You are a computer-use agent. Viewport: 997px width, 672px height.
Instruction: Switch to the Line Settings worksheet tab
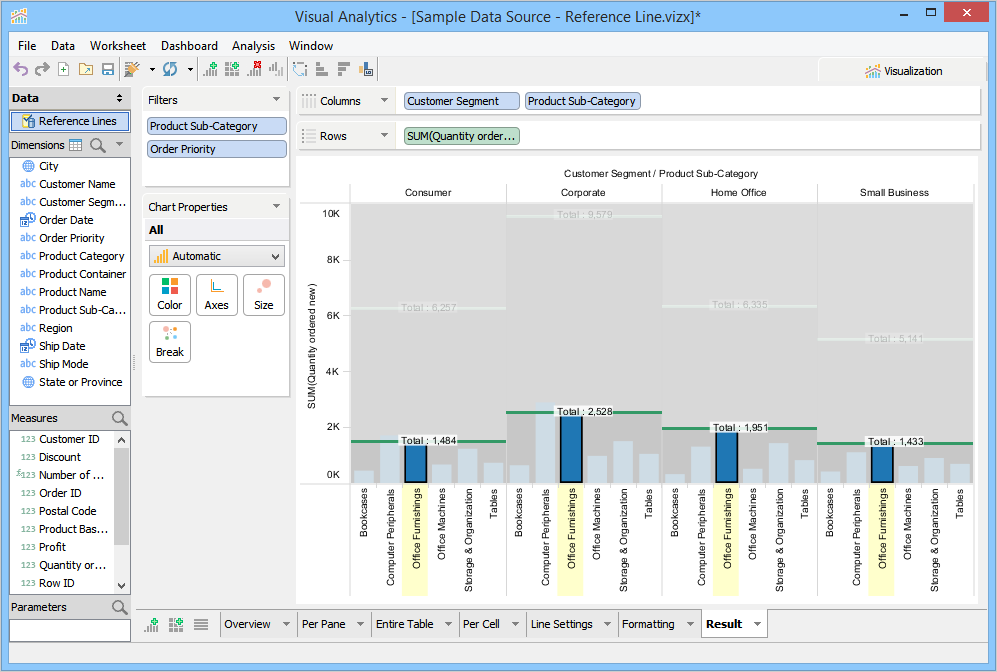(x=561, y=624)
